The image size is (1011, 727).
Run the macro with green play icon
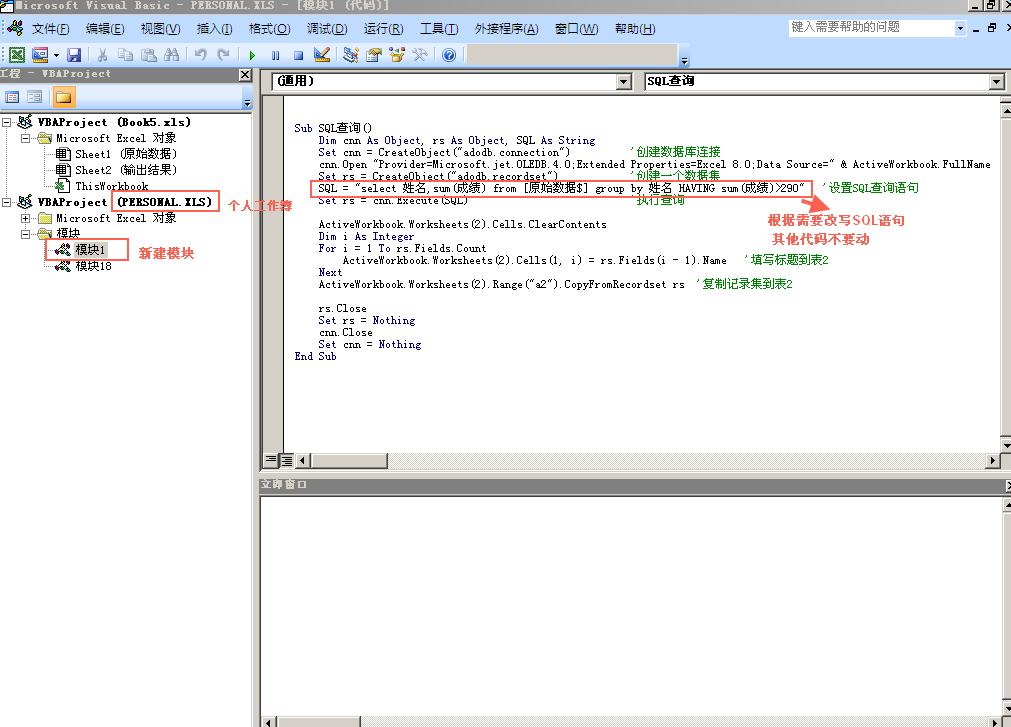pyautogui.click(x=252, y=55)
